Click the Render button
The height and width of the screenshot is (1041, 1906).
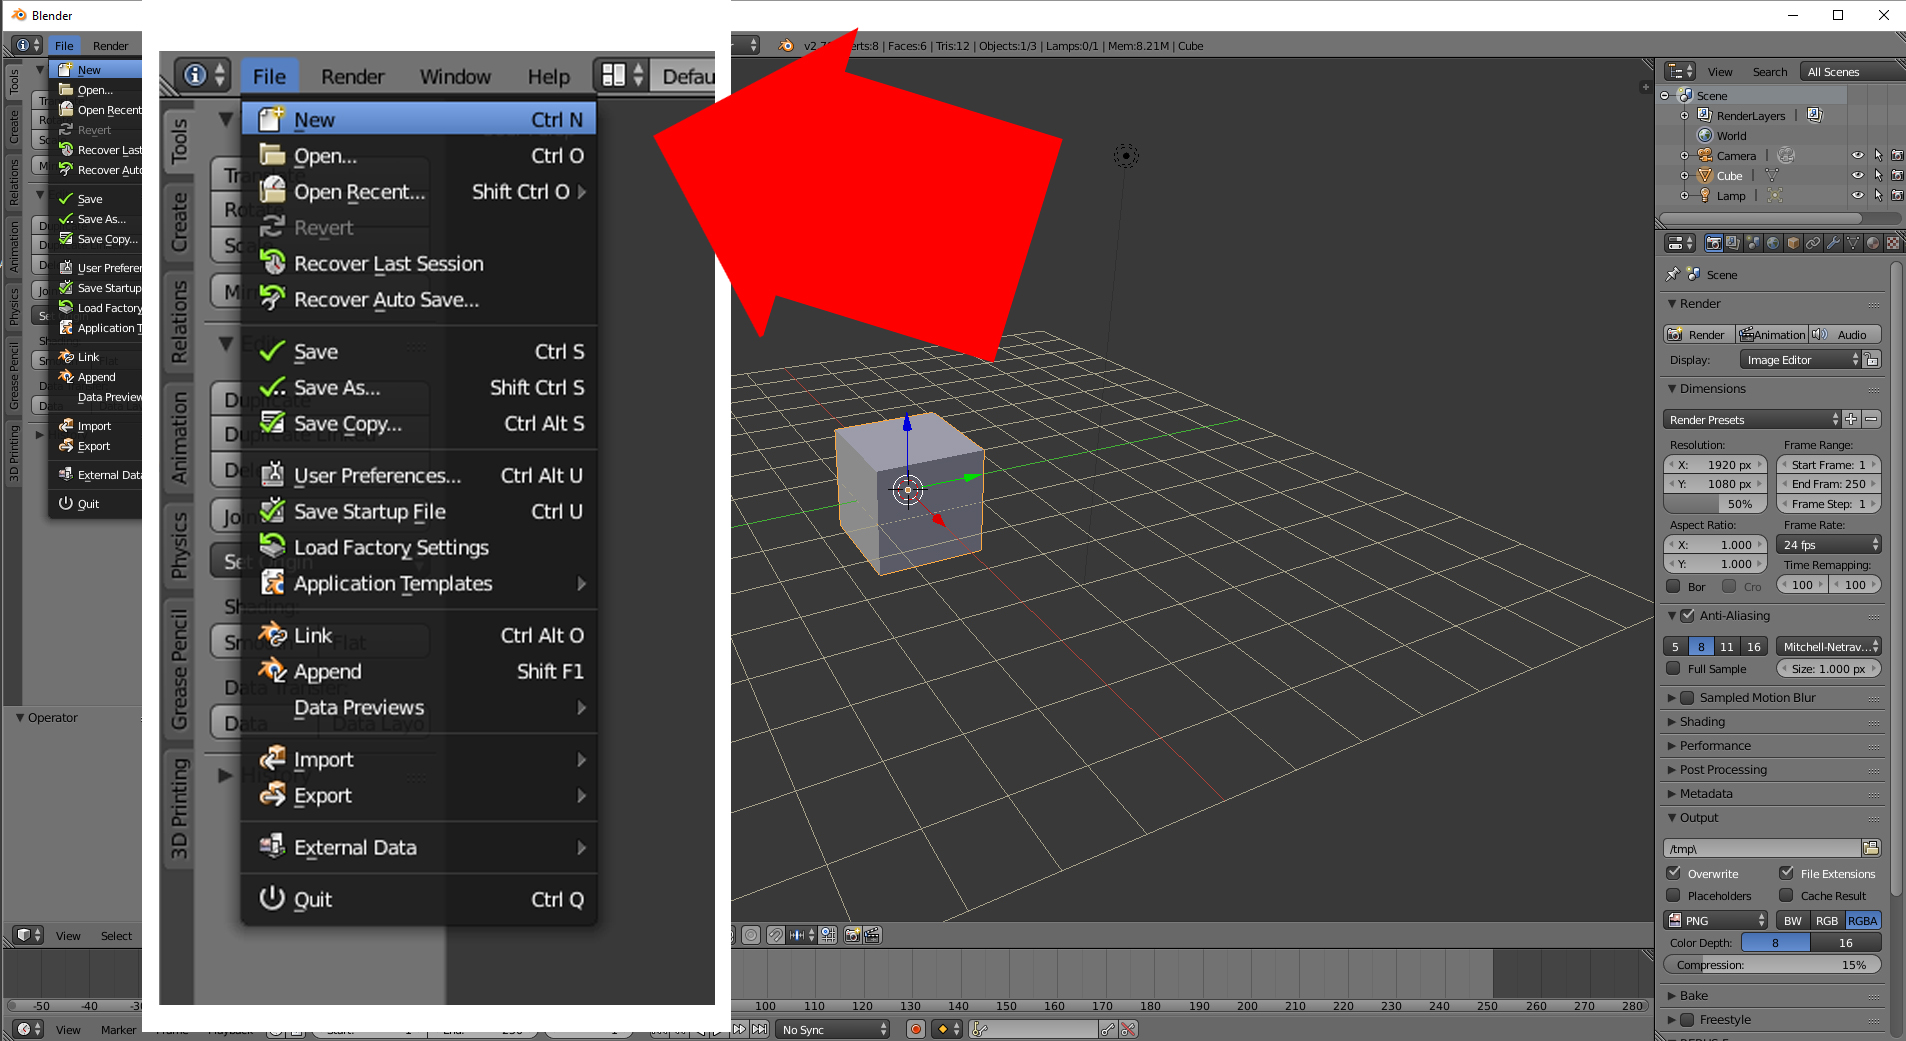pos(1699,334)
